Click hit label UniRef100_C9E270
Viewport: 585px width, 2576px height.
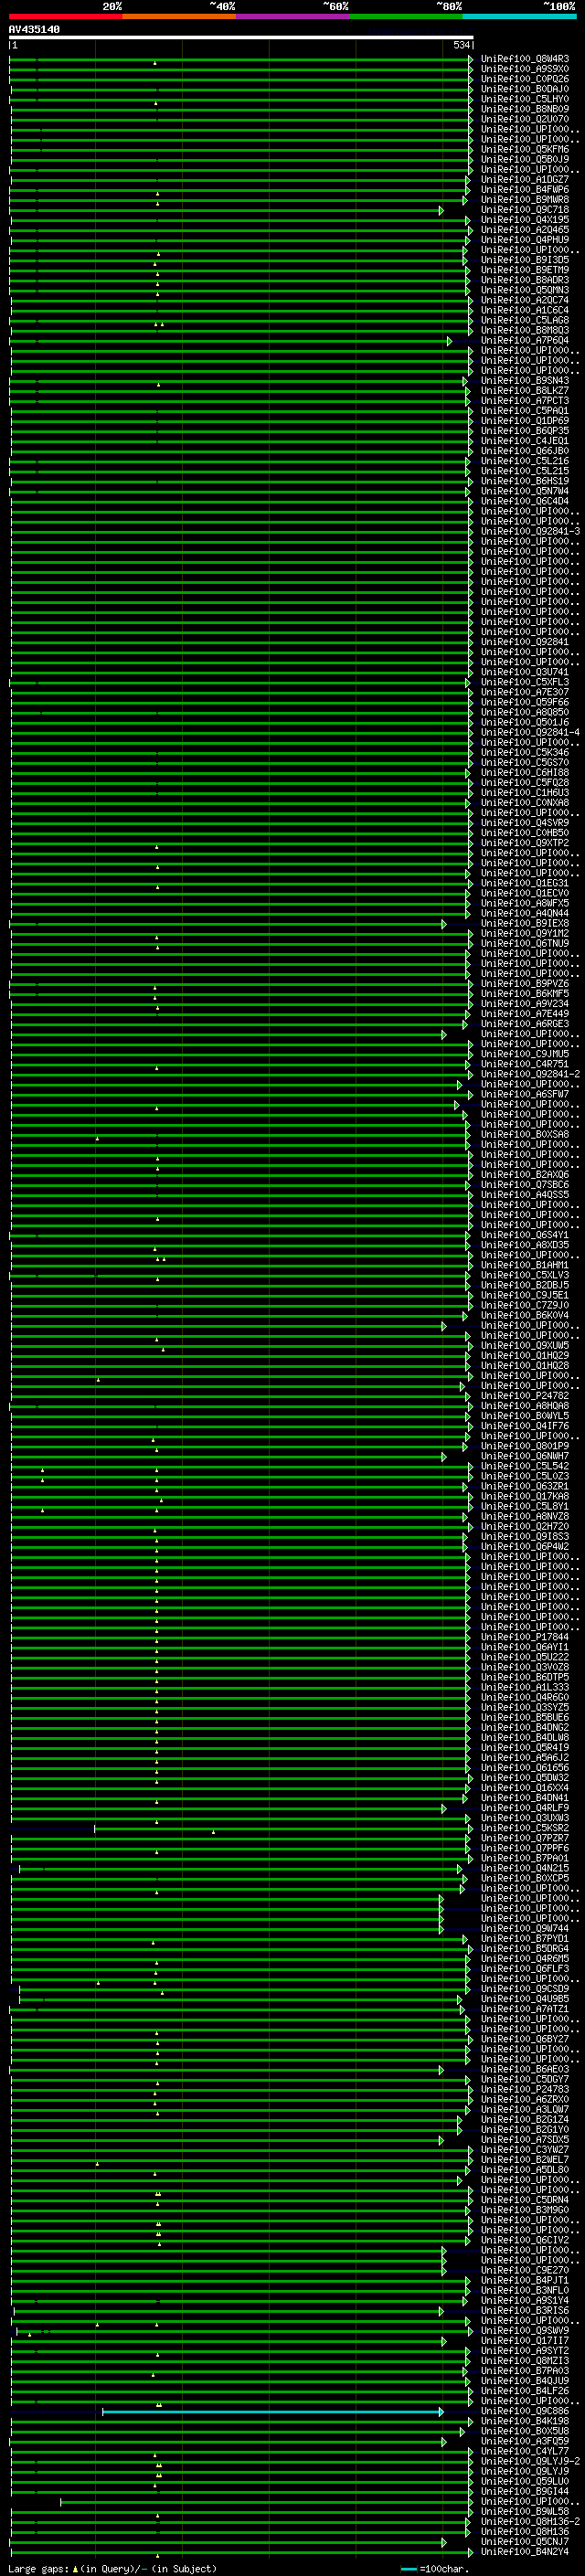[525, 2270]
